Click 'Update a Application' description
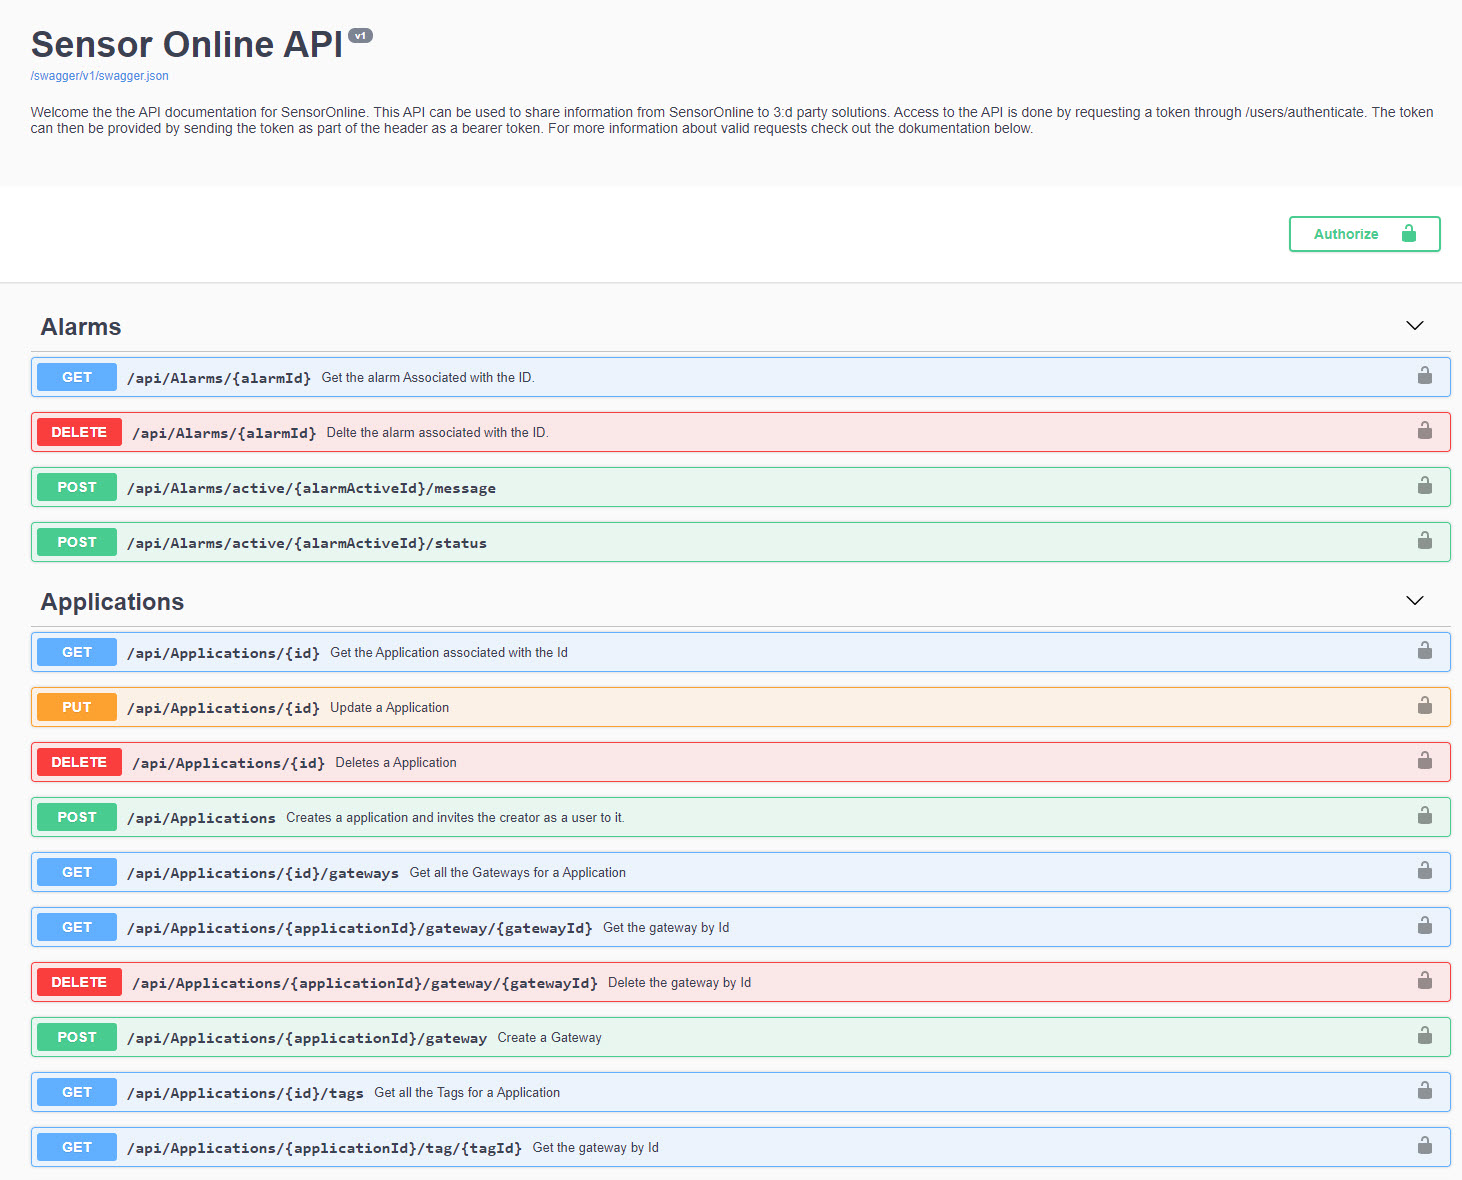1462x1180 pixels. (389, 707)
